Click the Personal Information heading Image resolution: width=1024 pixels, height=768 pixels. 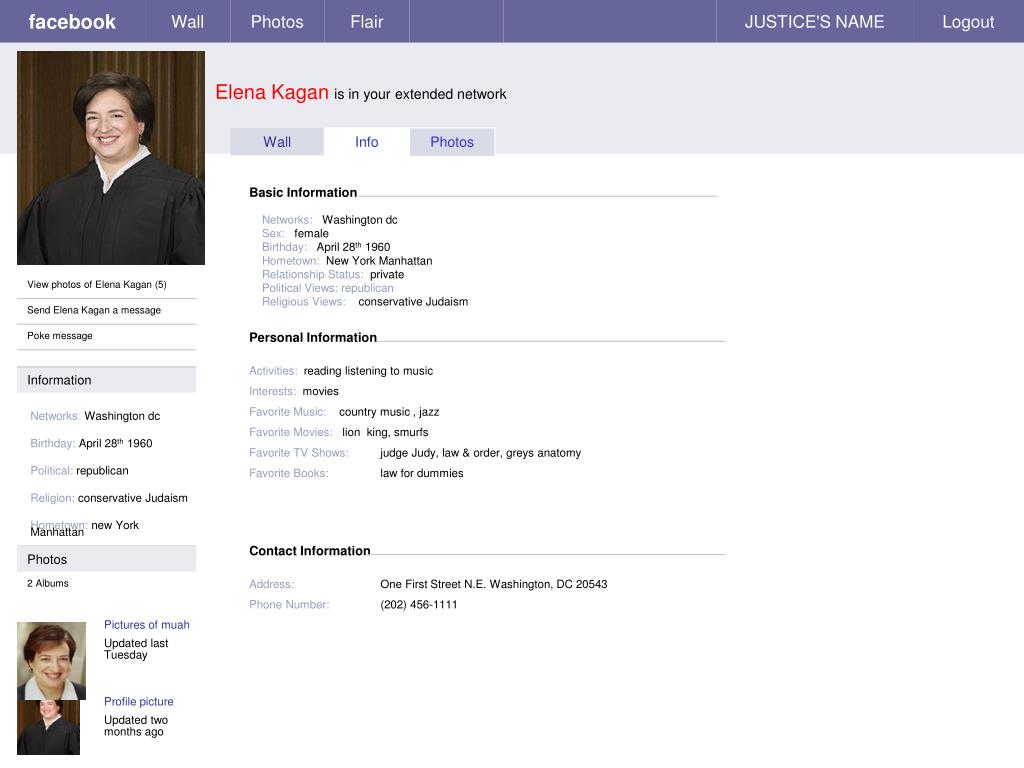pos(313,337)
